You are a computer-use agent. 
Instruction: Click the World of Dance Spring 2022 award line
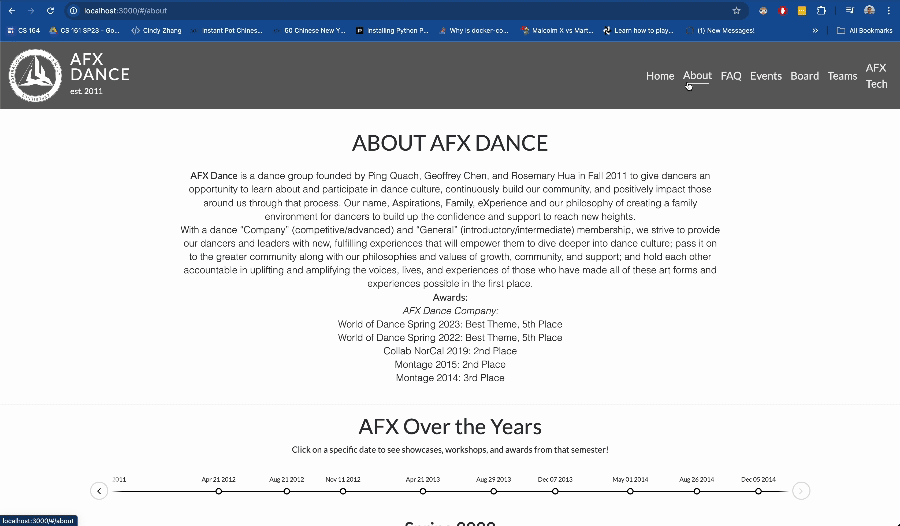pos(450,338)
